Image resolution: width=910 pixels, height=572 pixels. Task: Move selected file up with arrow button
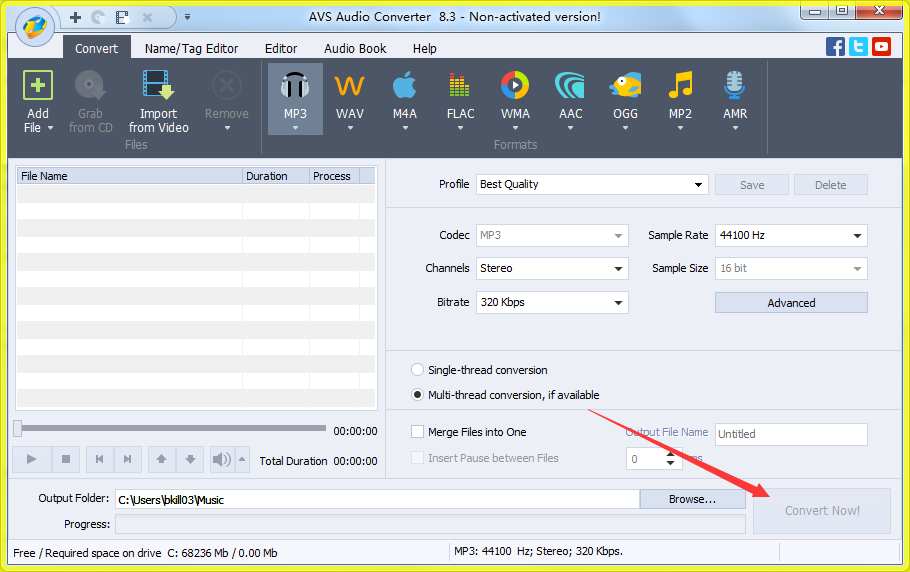click(x=162, y=459)
